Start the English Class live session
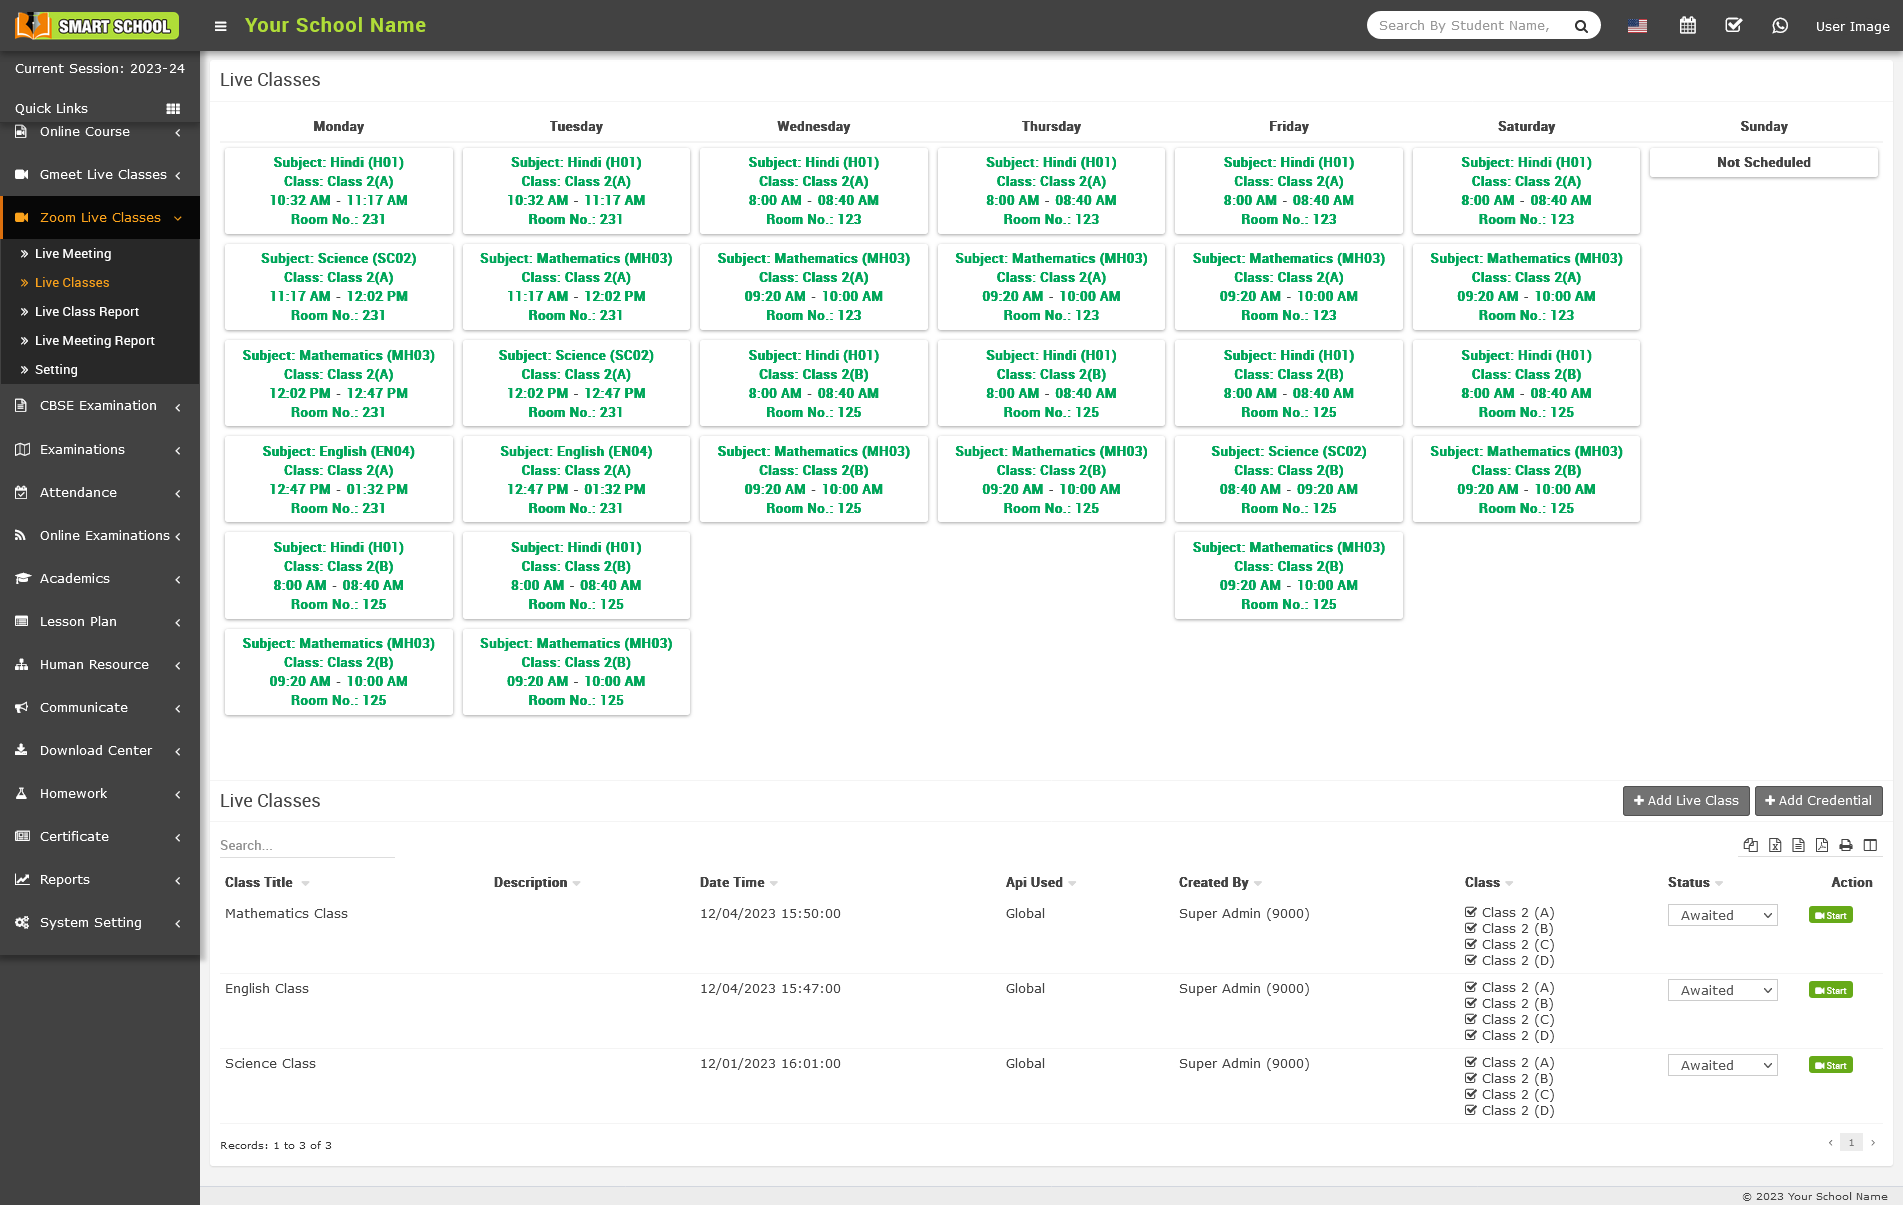 1830,990
